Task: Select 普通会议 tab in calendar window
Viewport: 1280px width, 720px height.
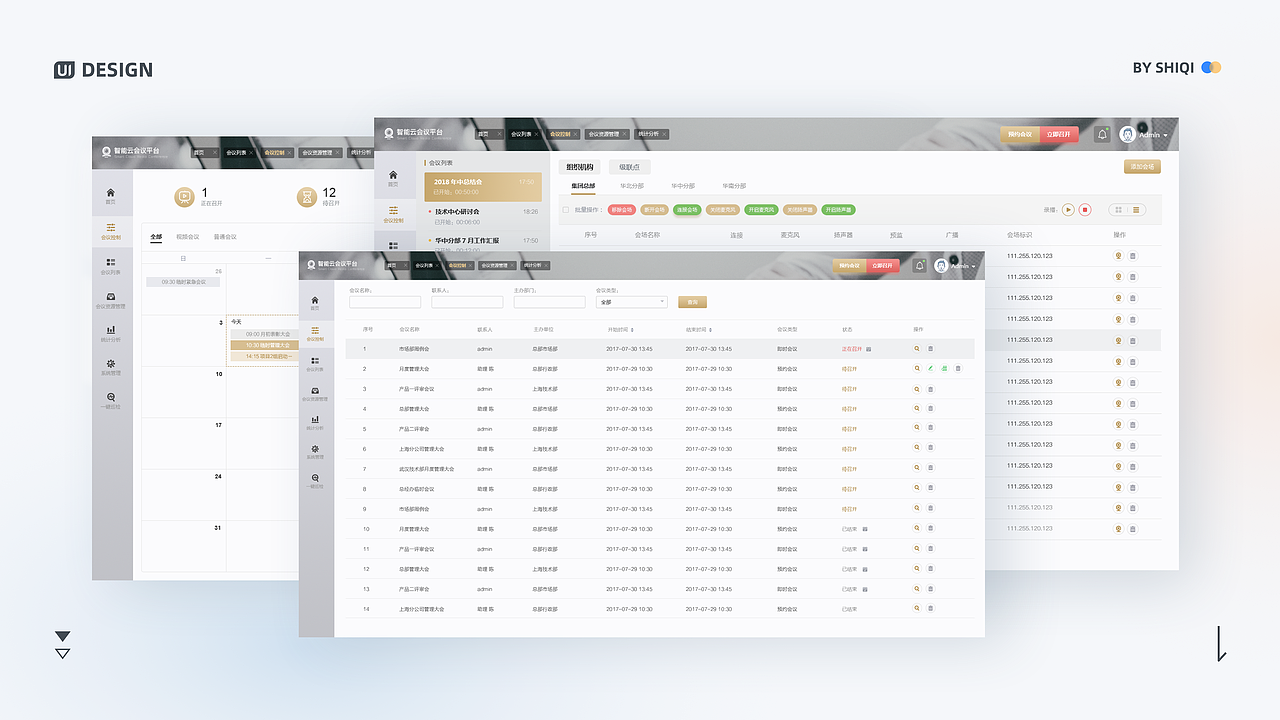Action: click(x=226, y=237)
